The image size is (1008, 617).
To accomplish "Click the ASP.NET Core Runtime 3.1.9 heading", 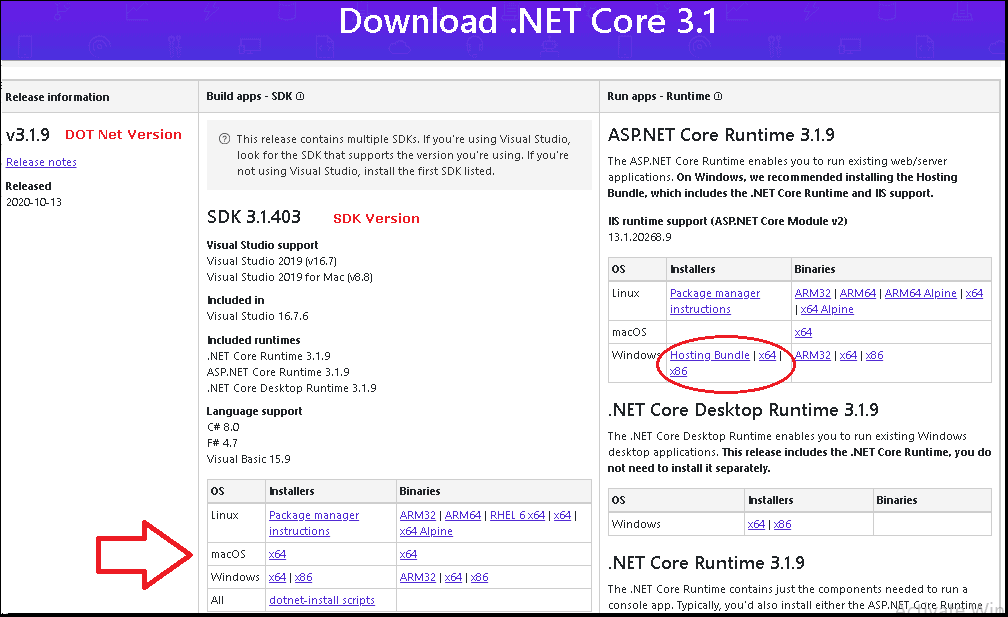I will coord(721,135).
